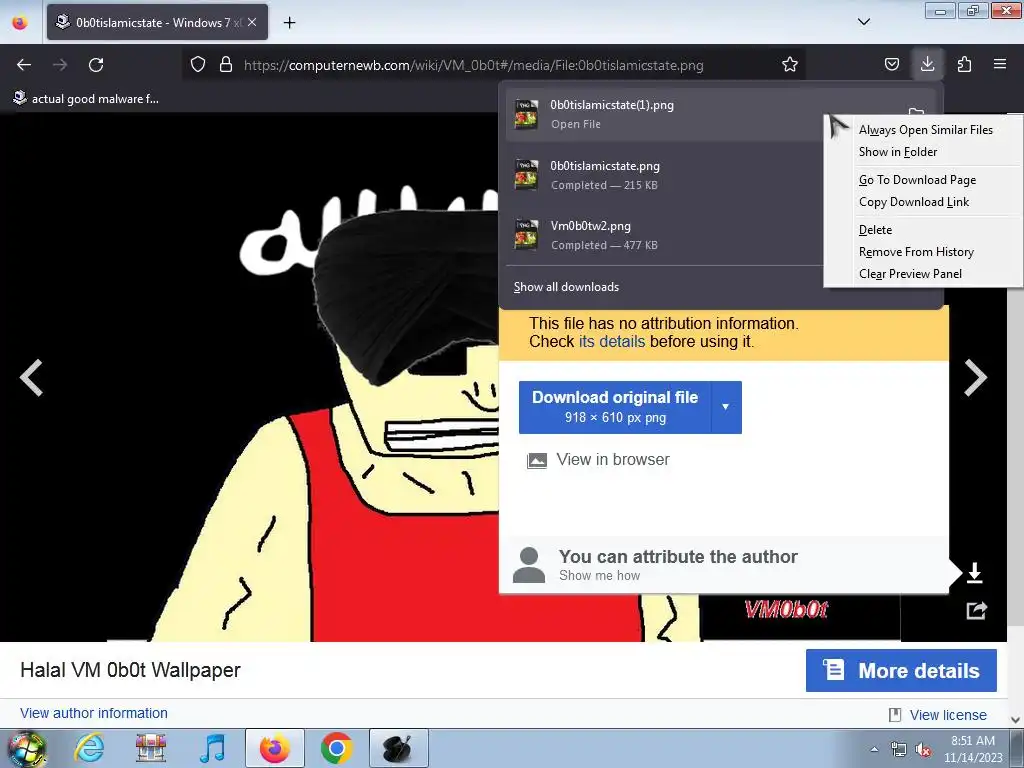1024x768 pixels.
Task: Open the extensions puzzle icon
Action: (x=964, y=64)
